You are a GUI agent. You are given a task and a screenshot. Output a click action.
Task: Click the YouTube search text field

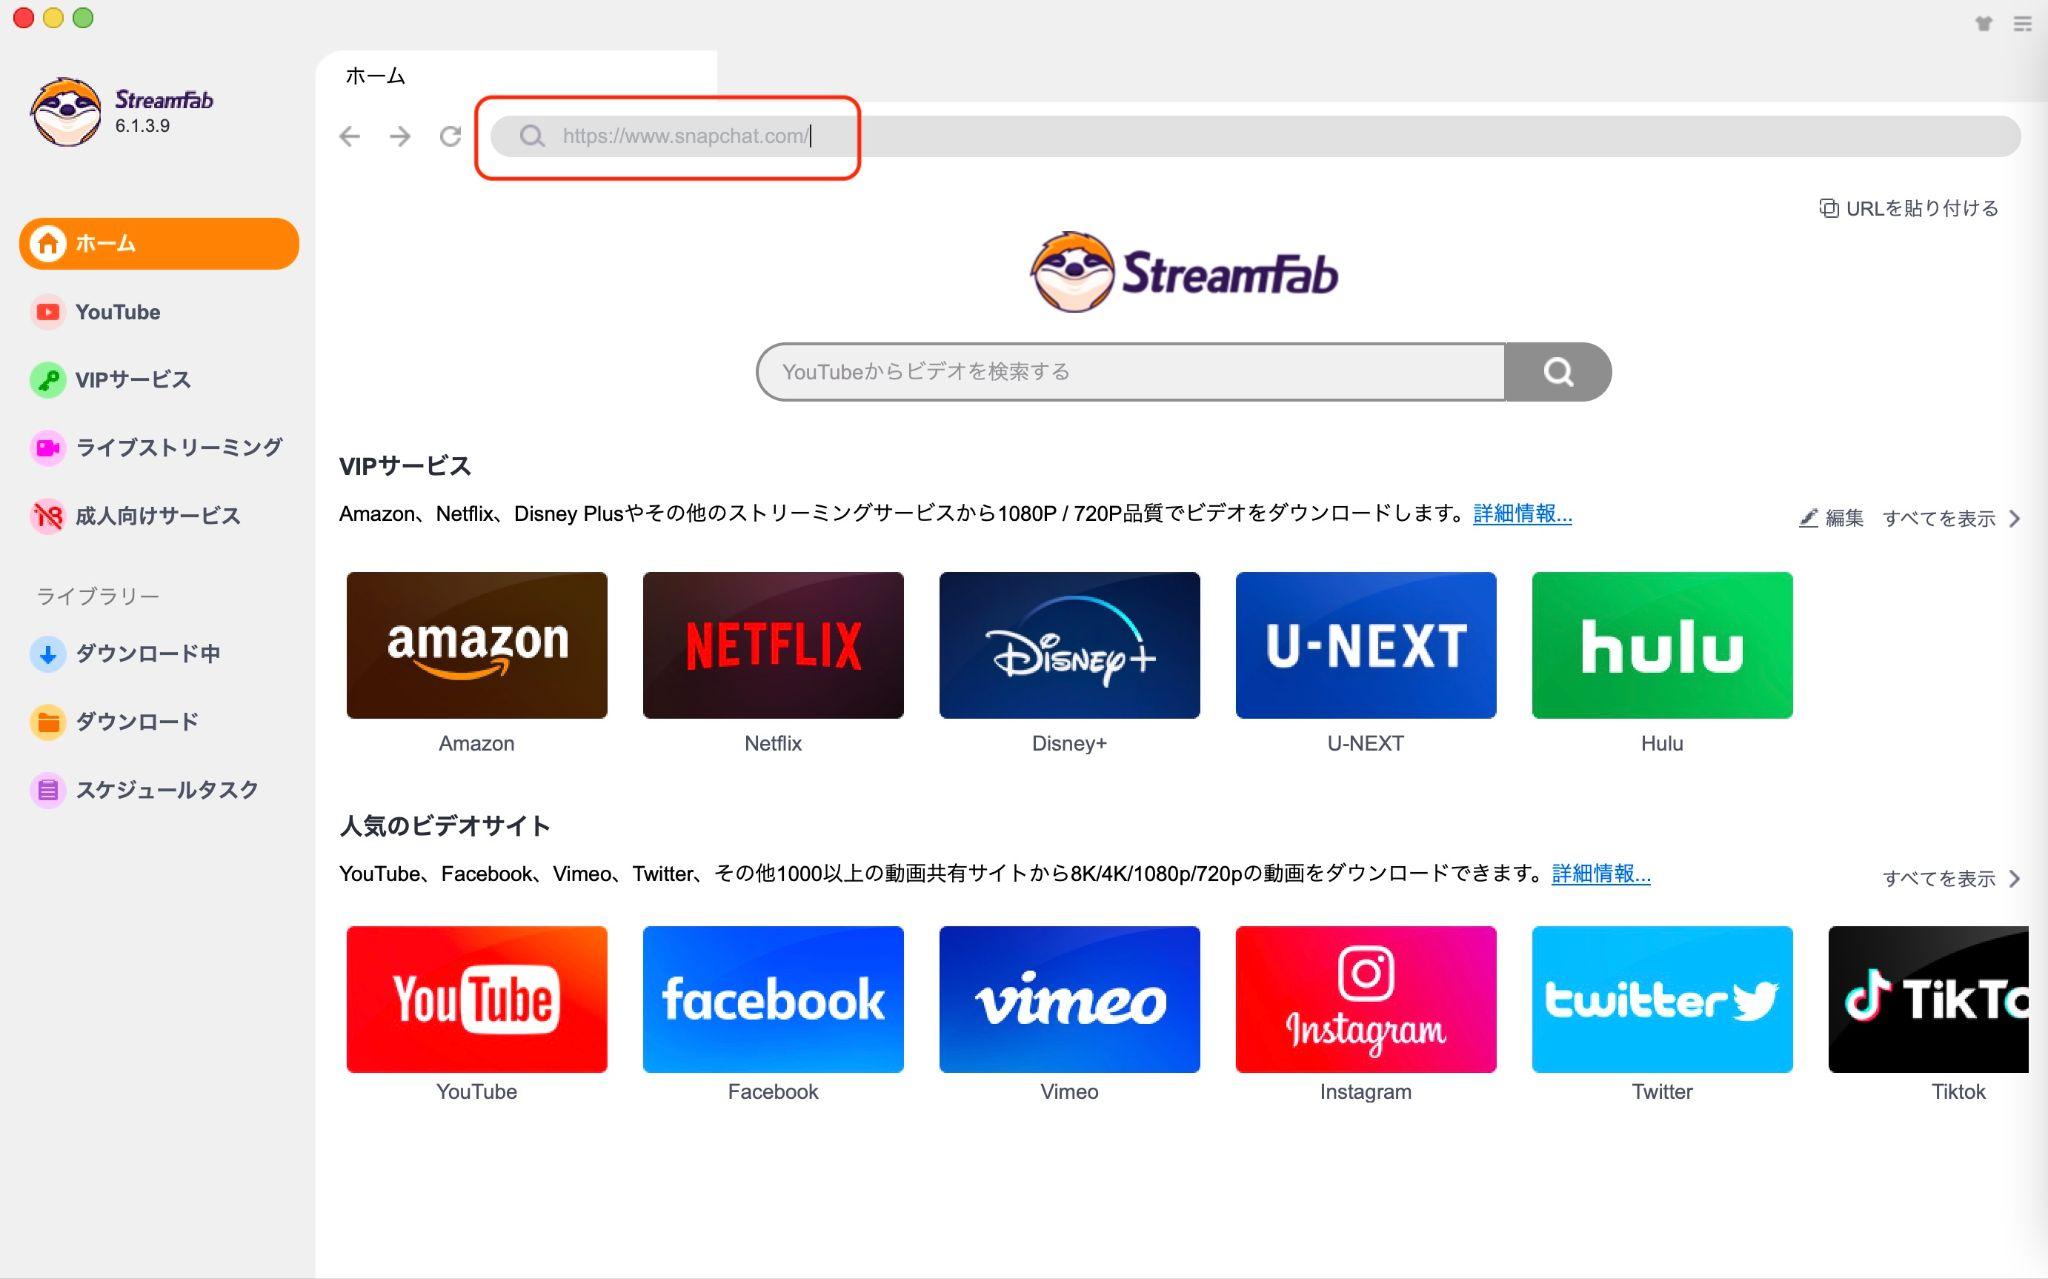[1131, 372]
